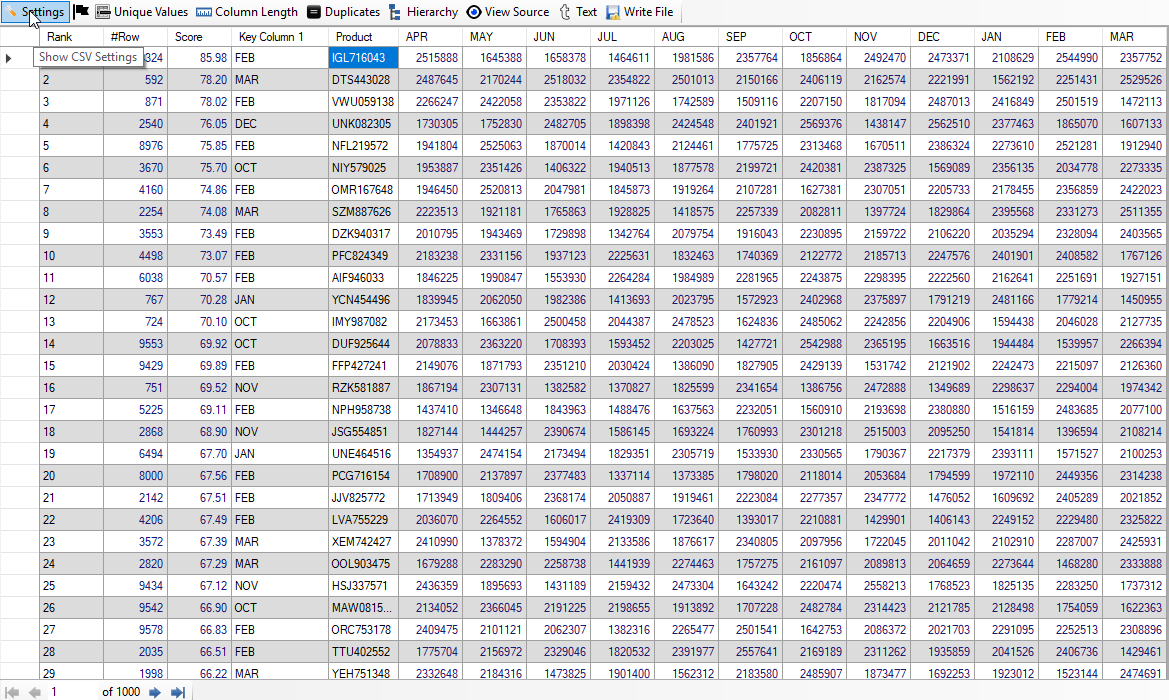Open the Column Length tool
The width and height of the screenshot is (1169, 700).
[x=247, y=12]
